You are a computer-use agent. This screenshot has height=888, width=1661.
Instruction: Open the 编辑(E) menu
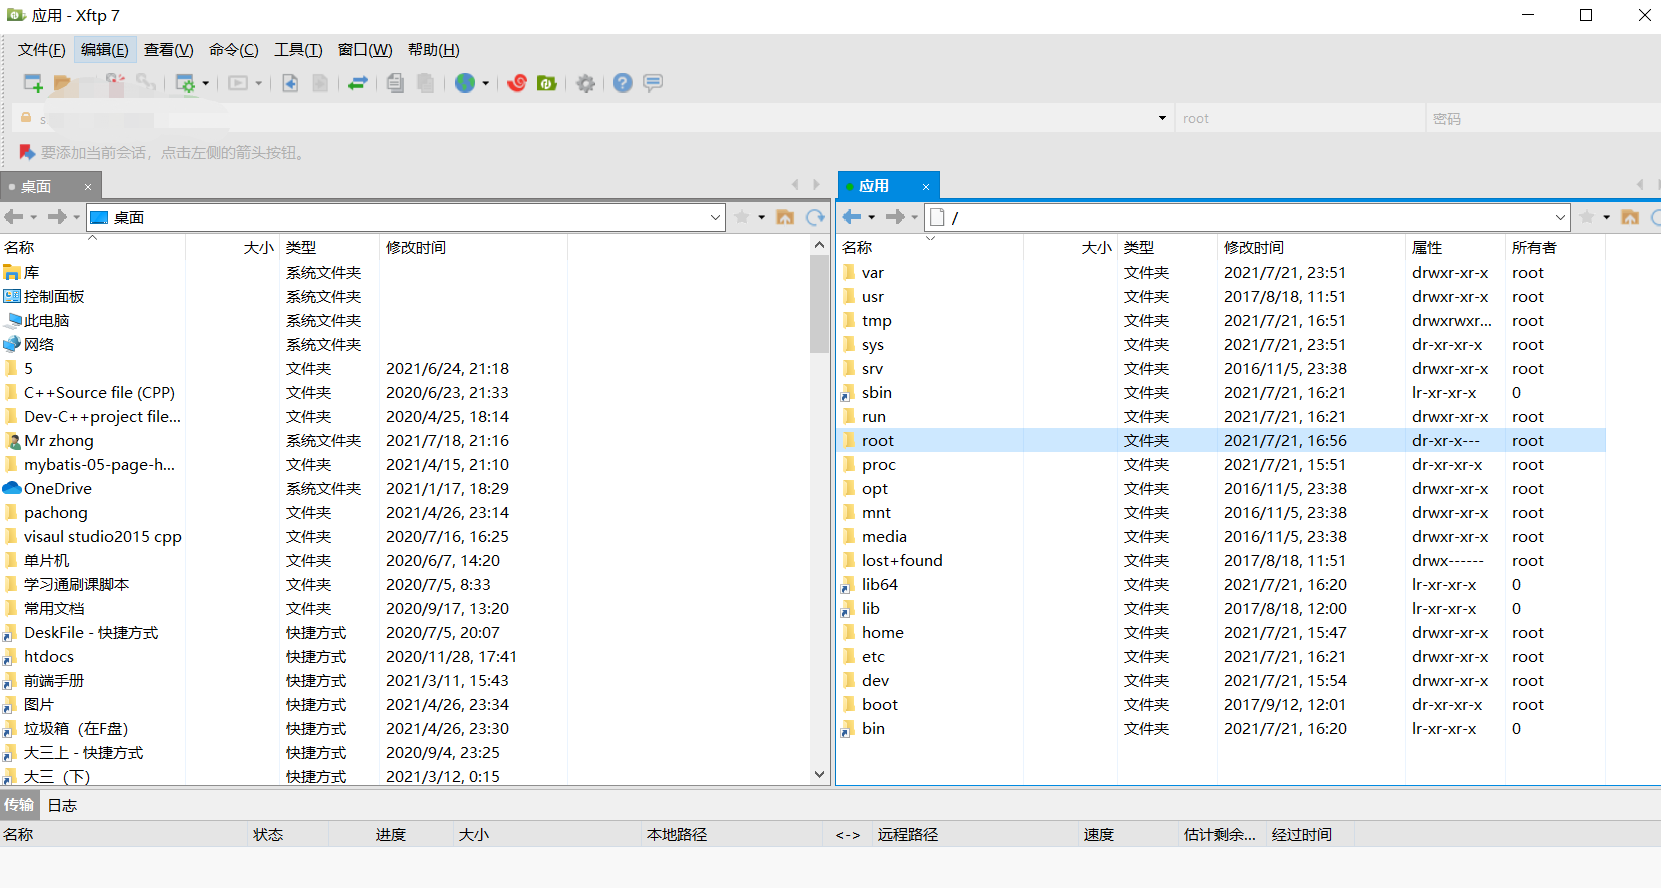(x=104, y=50)
